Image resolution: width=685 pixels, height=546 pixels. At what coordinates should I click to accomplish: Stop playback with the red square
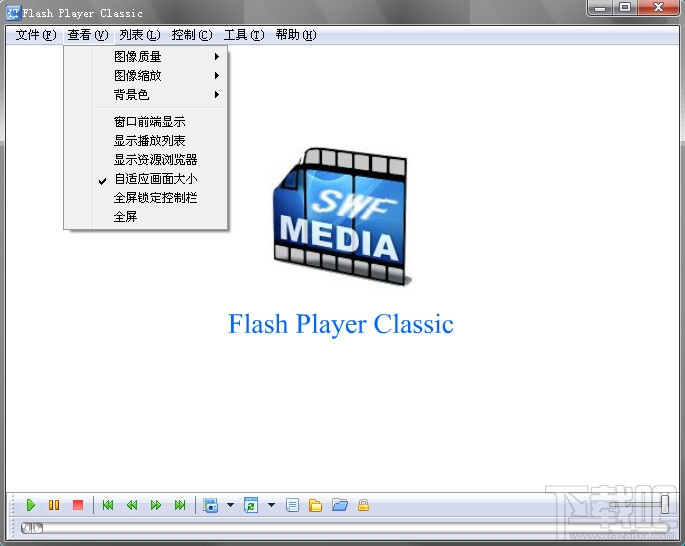click(x=78, y=505)
